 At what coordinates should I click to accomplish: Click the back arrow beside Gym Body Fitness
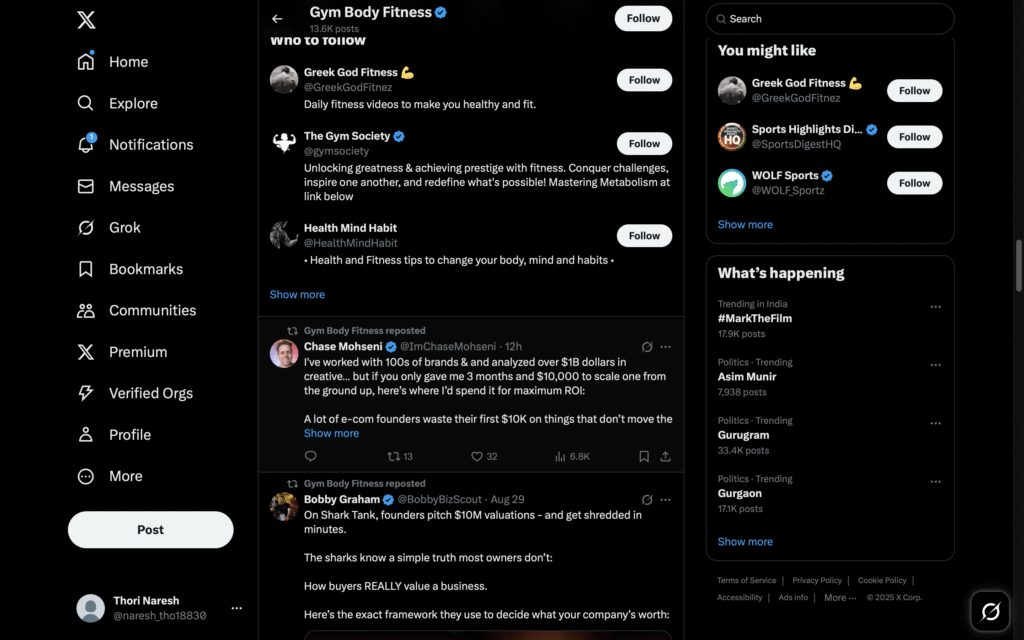[x=277, y=19]
